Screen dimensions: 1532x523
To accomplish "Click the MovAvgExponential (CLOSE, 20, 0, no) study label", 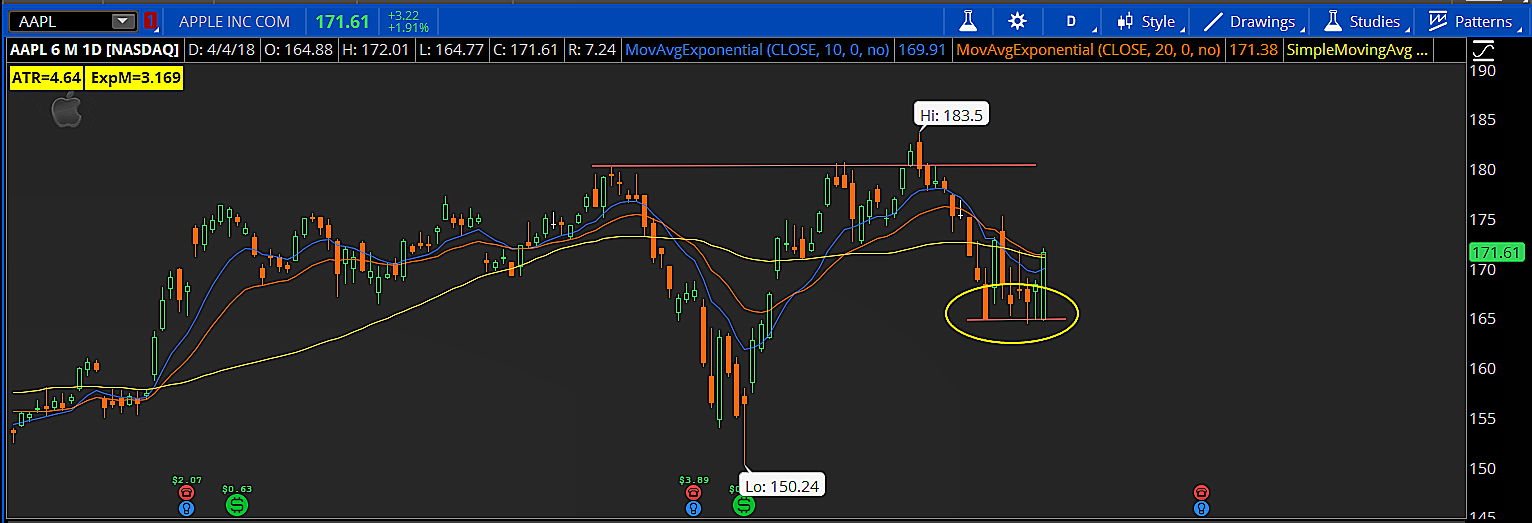I will [x=1089, y=49].
